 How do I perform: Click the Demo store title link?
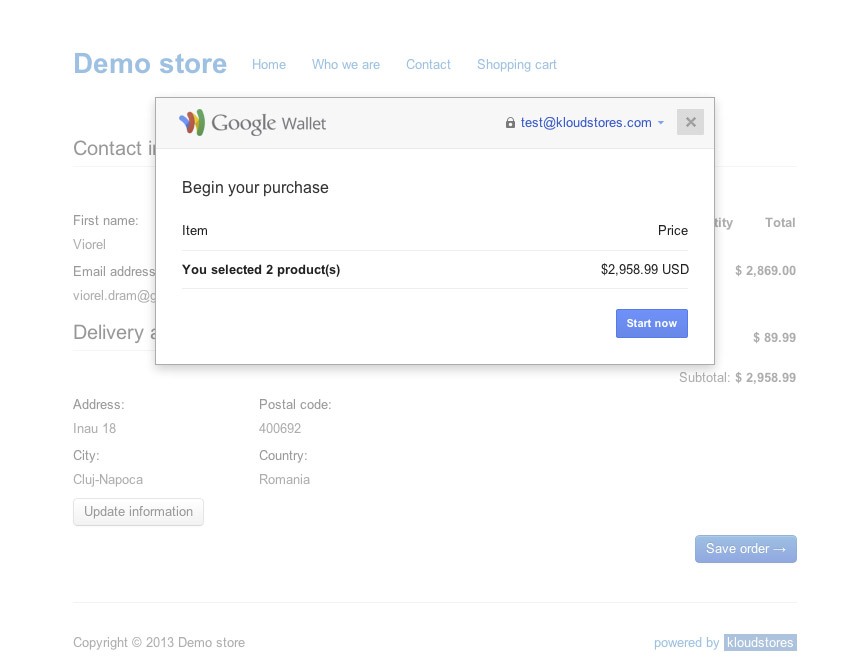point(150,64)
